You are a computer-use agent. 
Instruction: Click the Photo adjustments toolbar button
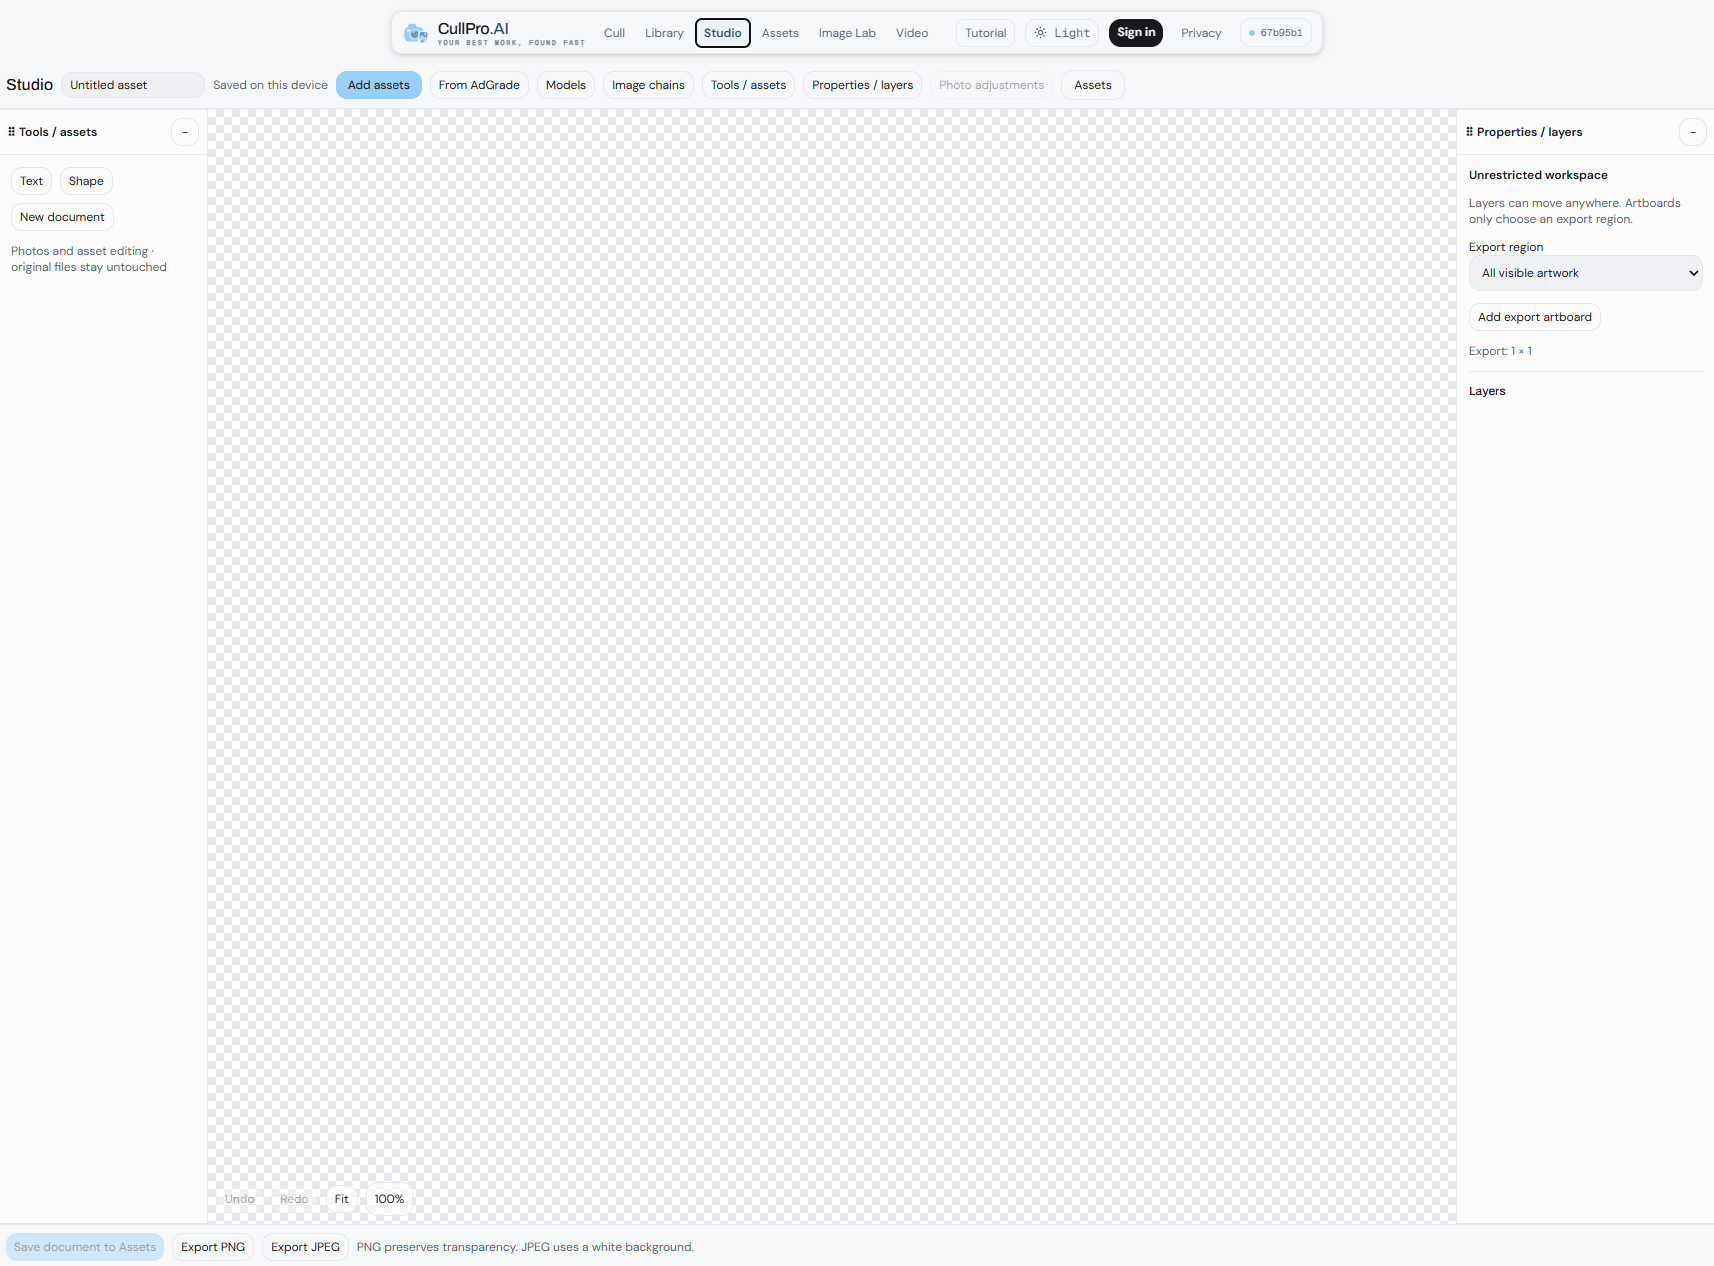pos(991,85)
